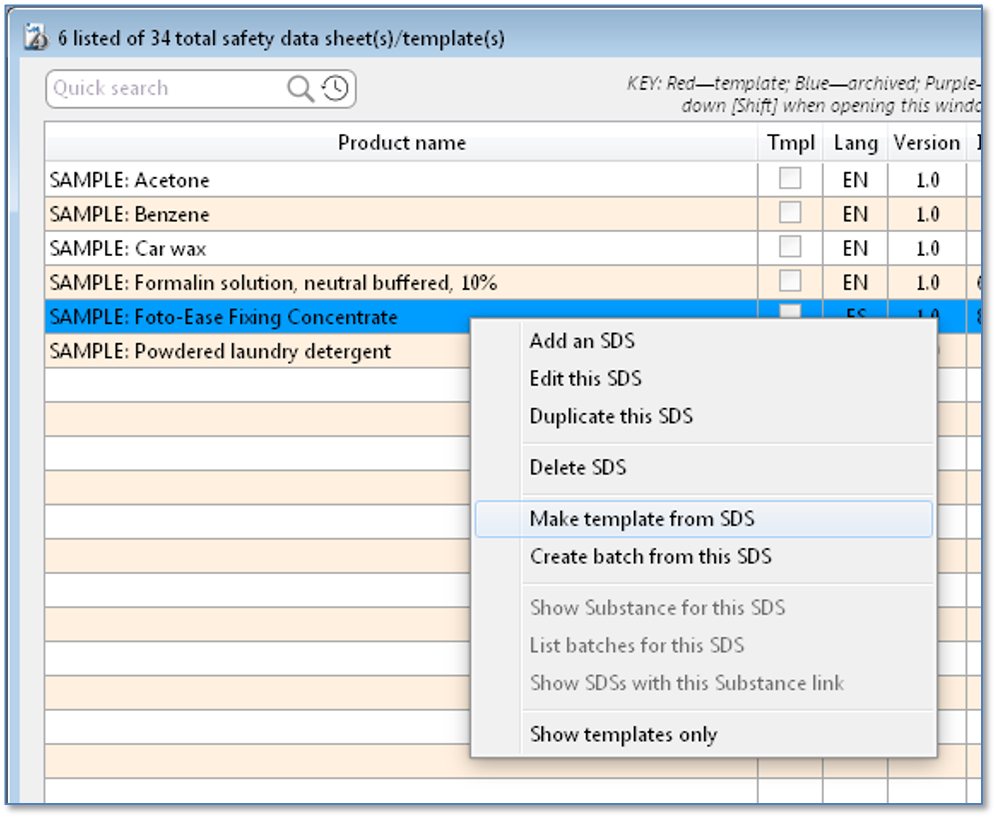Viewport: 995px width, 818px height.
Task: Click the magnifier search icon
Action: coord(300,88)
